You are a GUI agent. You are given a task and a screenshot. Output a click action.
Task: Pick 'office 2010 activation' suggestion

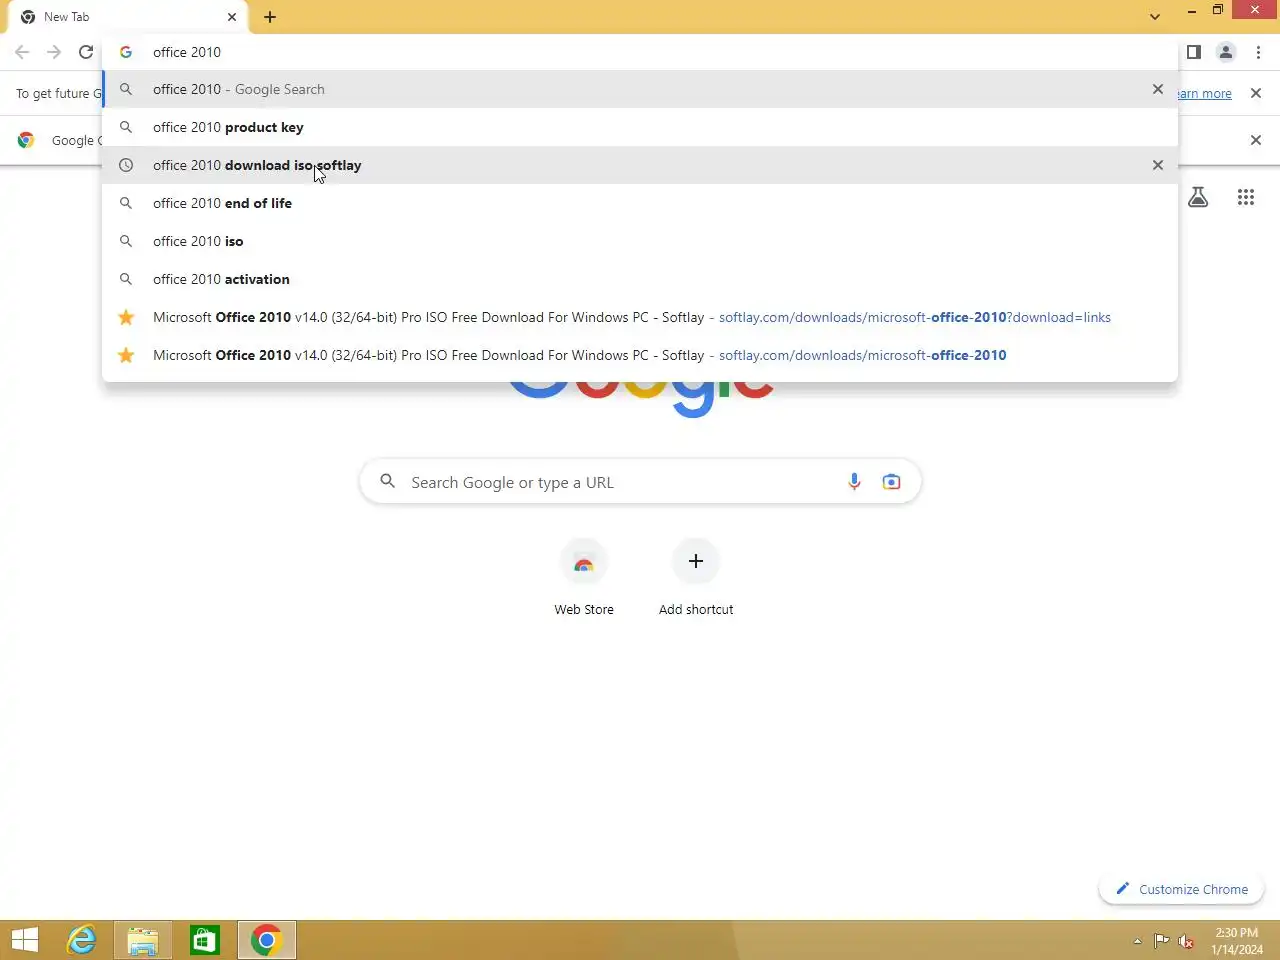640,279
